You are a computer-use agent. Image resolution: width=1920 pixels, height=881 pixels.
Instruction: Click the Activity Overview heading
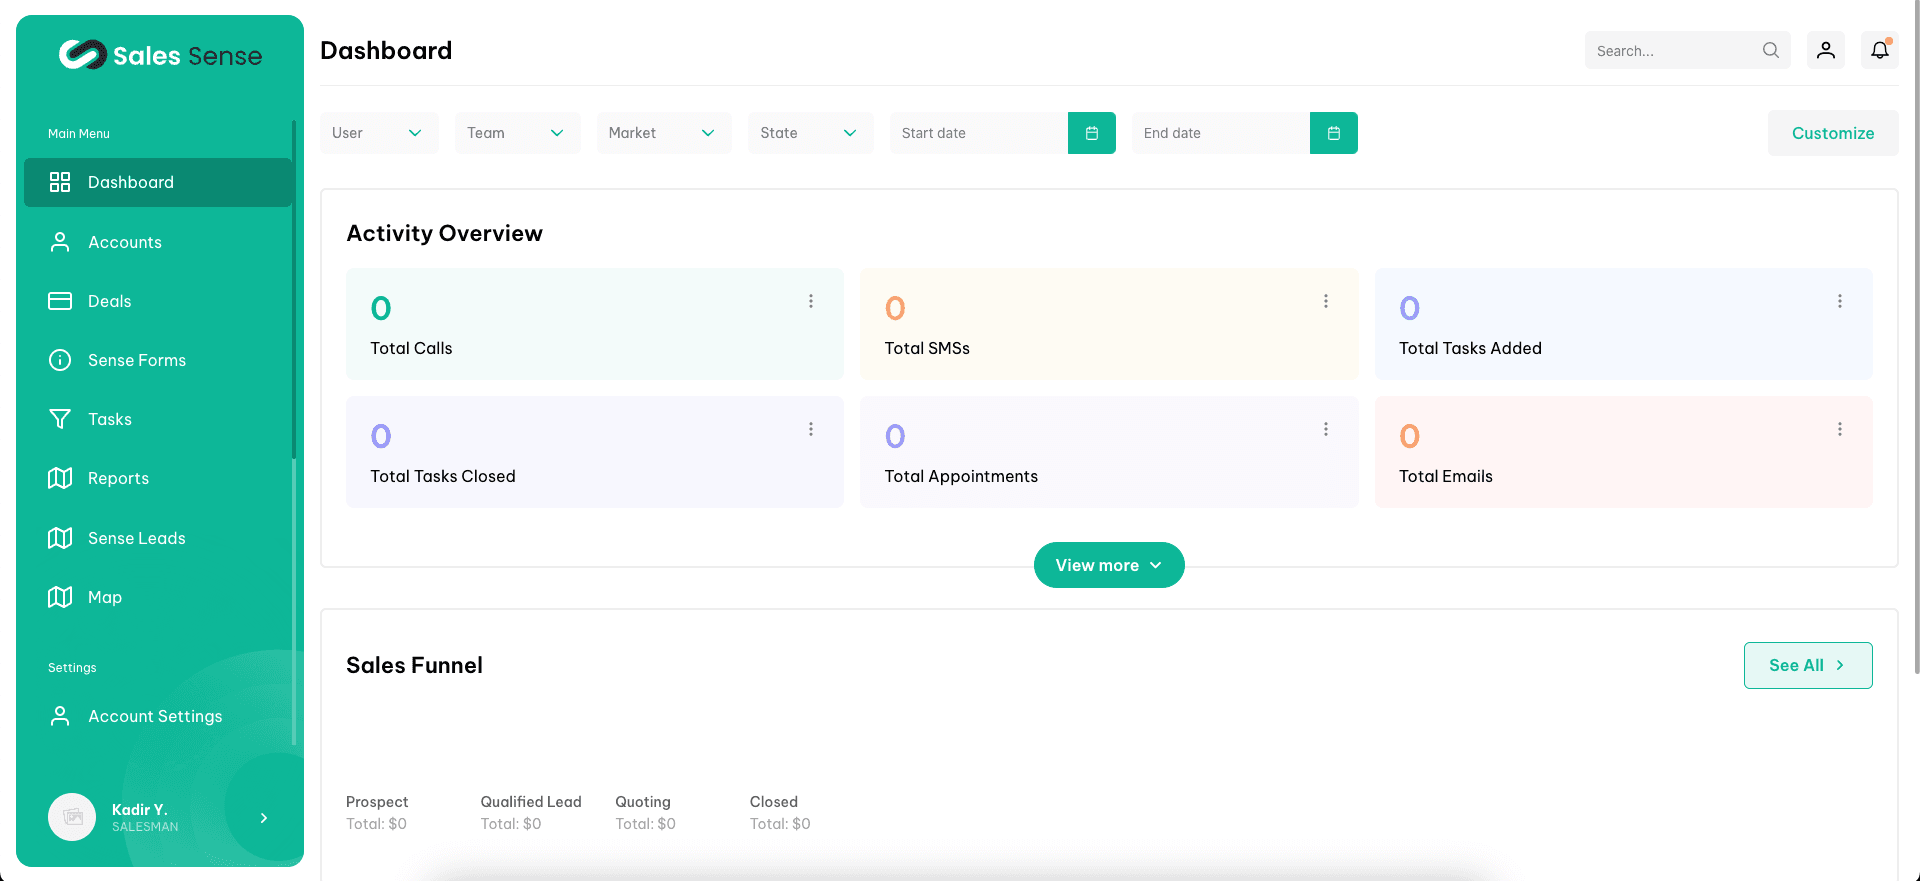(x=444, y=233)
